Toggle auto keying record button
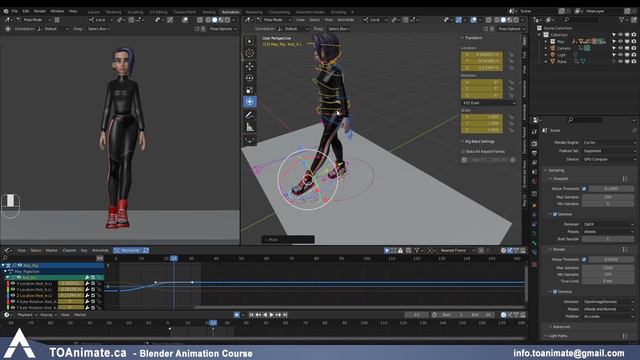The image size is (640, 360). click(x=237, y=315)
